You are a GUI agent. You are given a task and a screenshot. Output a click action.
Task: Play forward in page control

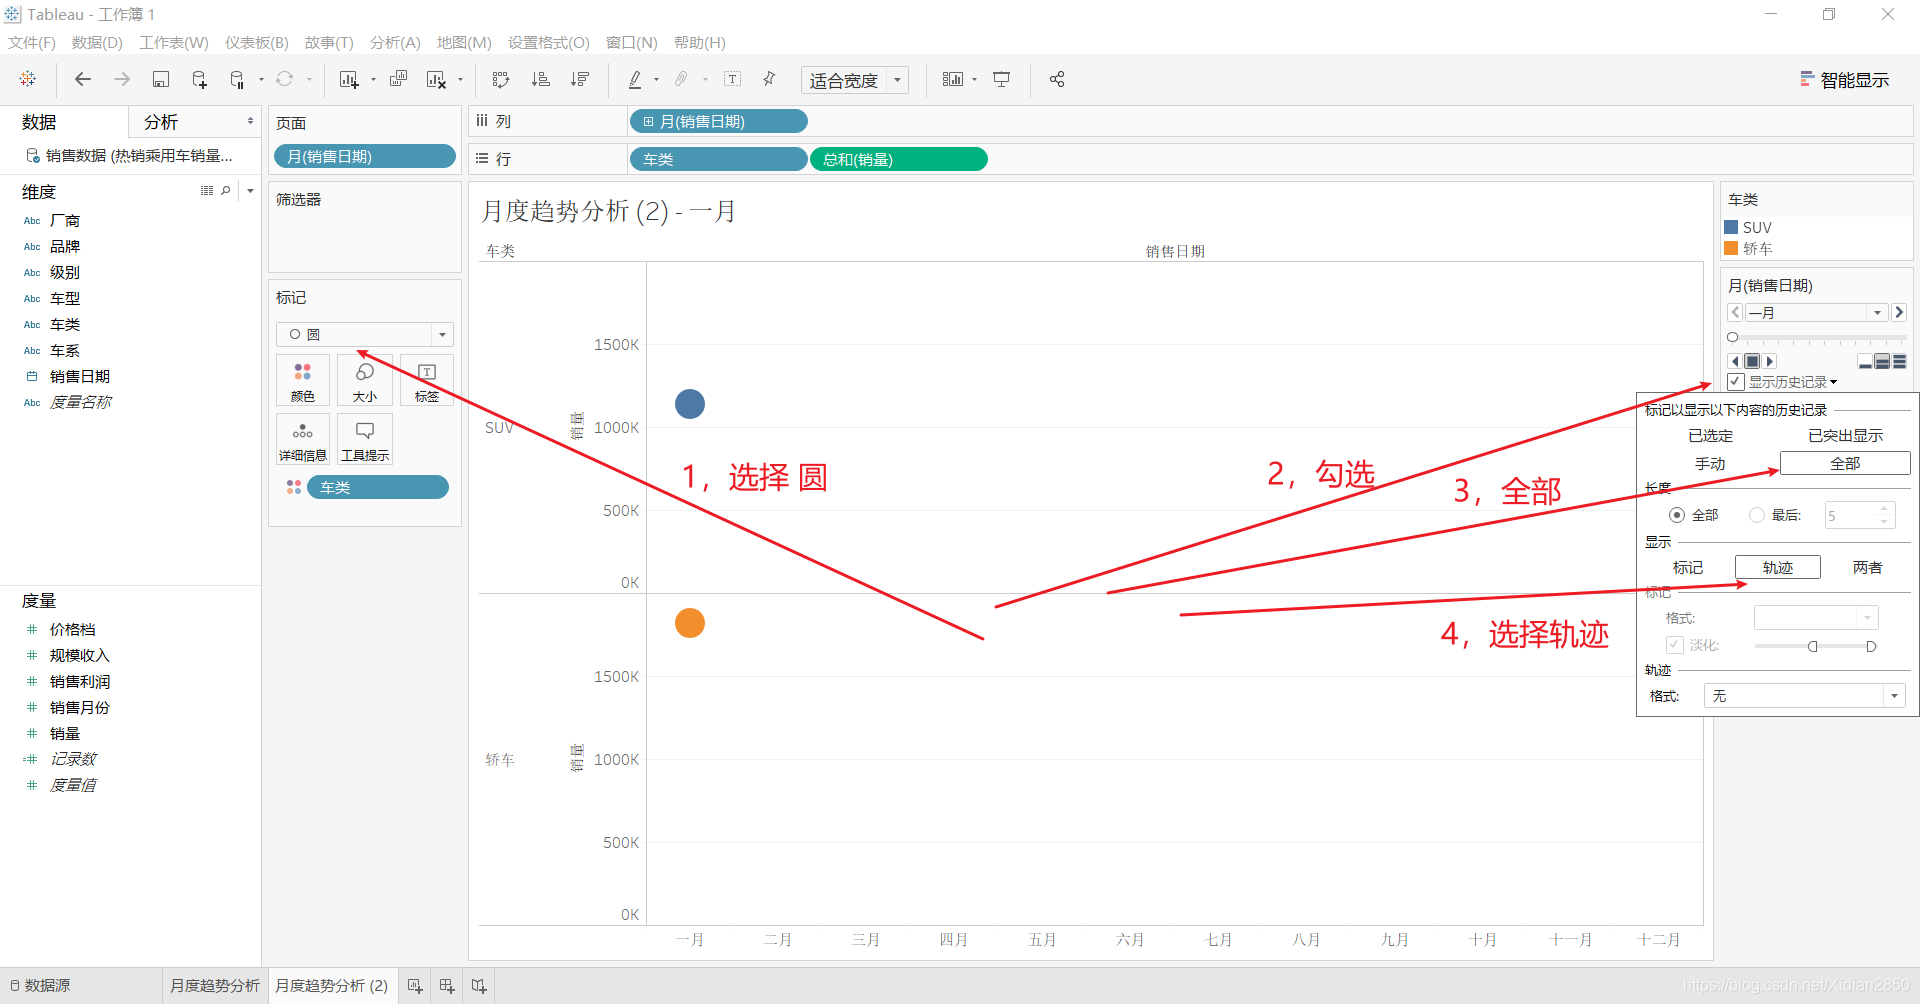[x=1770, y=361]
